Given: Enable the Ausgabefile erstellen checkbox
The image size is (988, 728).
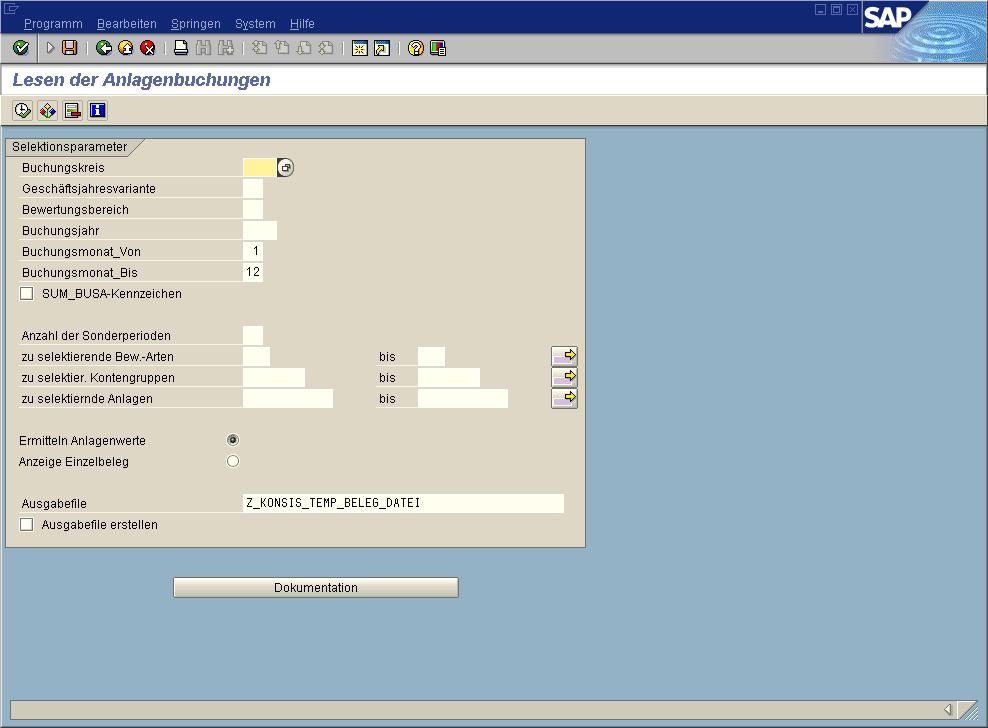Looking at the screenshot, I should point(26,524).
